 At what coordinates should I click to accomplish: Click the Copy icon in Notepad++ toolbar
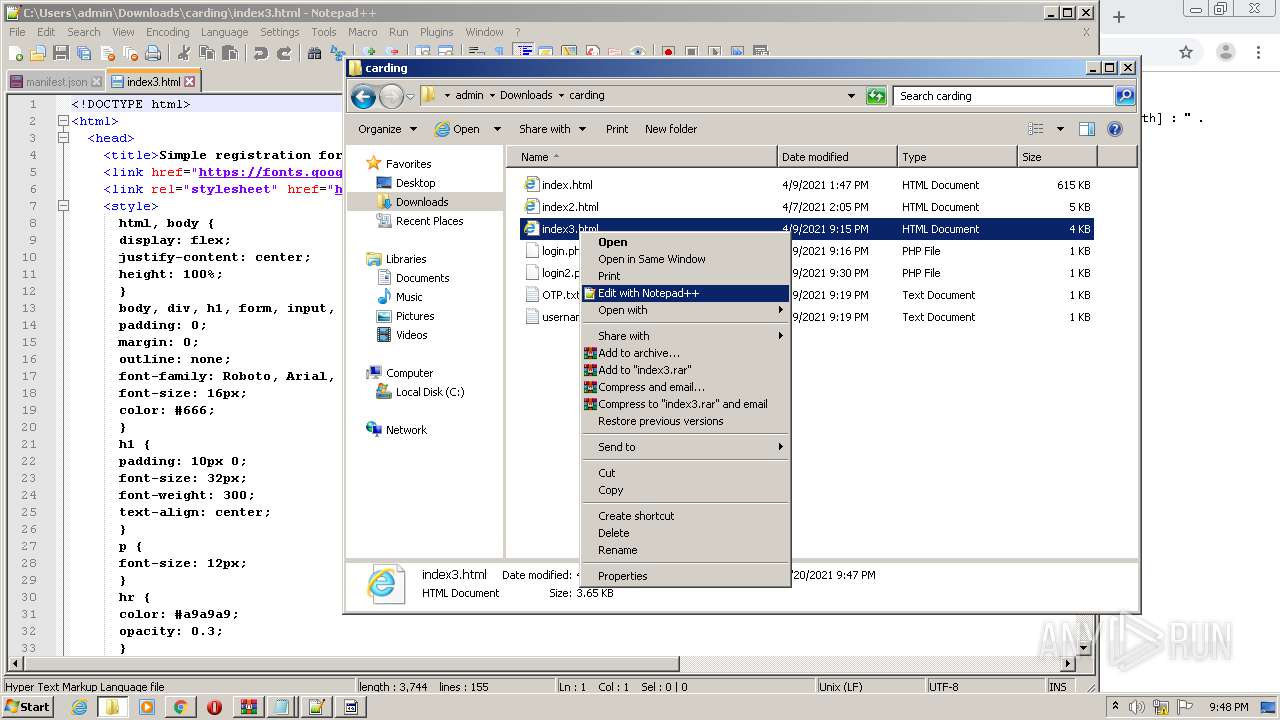206,52
